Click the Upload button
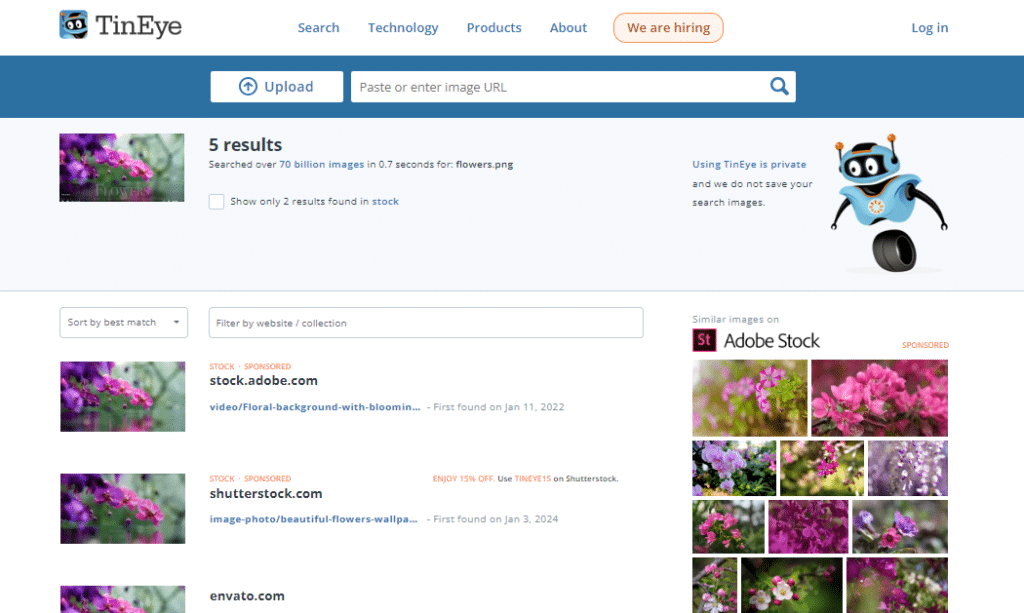1024x613 pixels. point(276,86)
